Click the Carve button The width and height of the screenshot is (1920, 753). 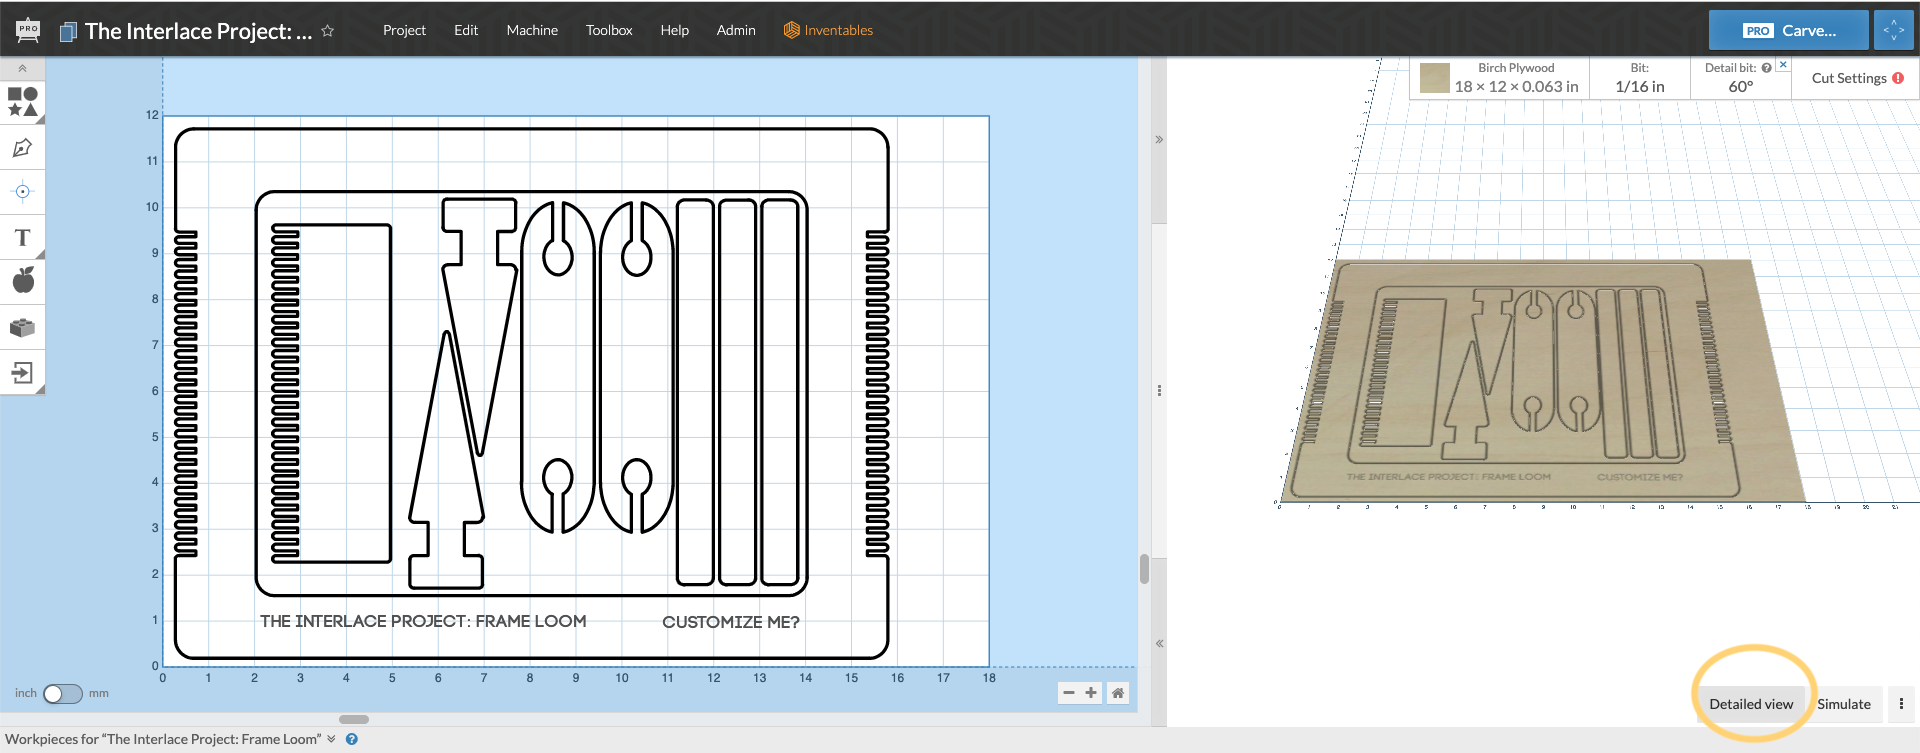(x=1788, y=30)
